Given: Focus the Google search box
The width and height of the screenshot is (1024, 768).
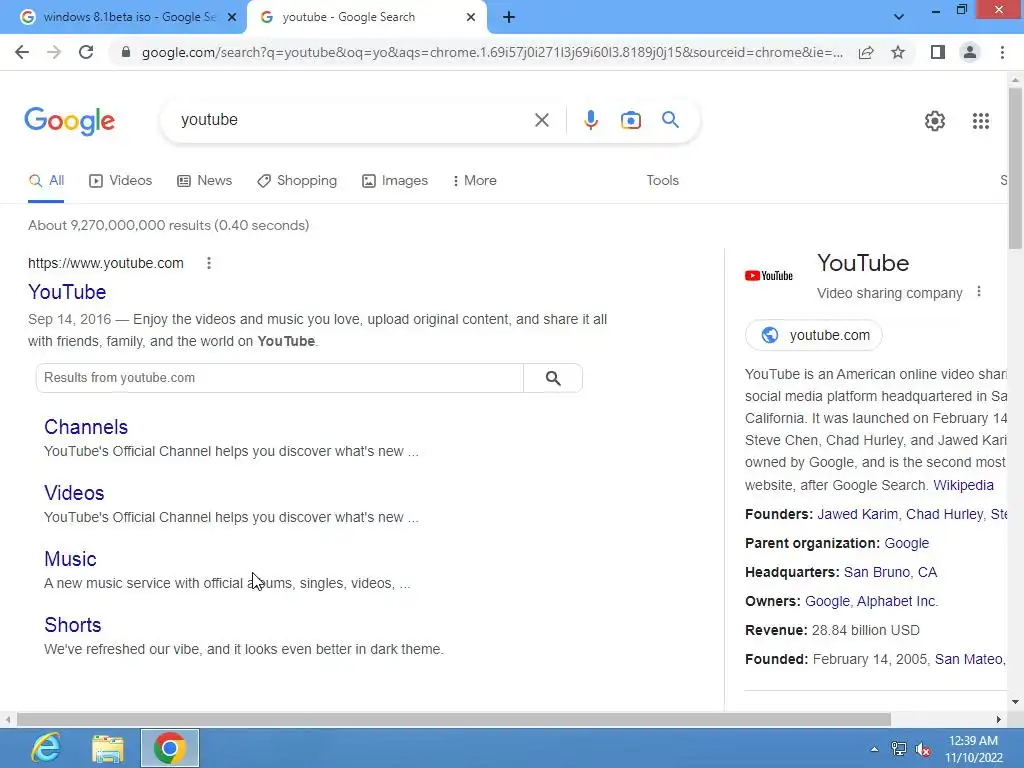Looking at the screenshot, I should click(x=353, y=120).
